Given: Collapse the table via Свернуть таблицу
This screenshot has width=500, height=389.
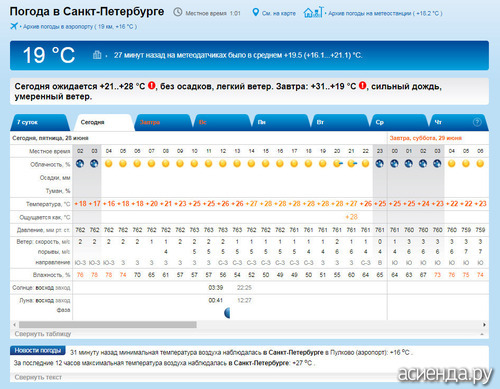Looking at the screenshot, I should pos(43,334).
